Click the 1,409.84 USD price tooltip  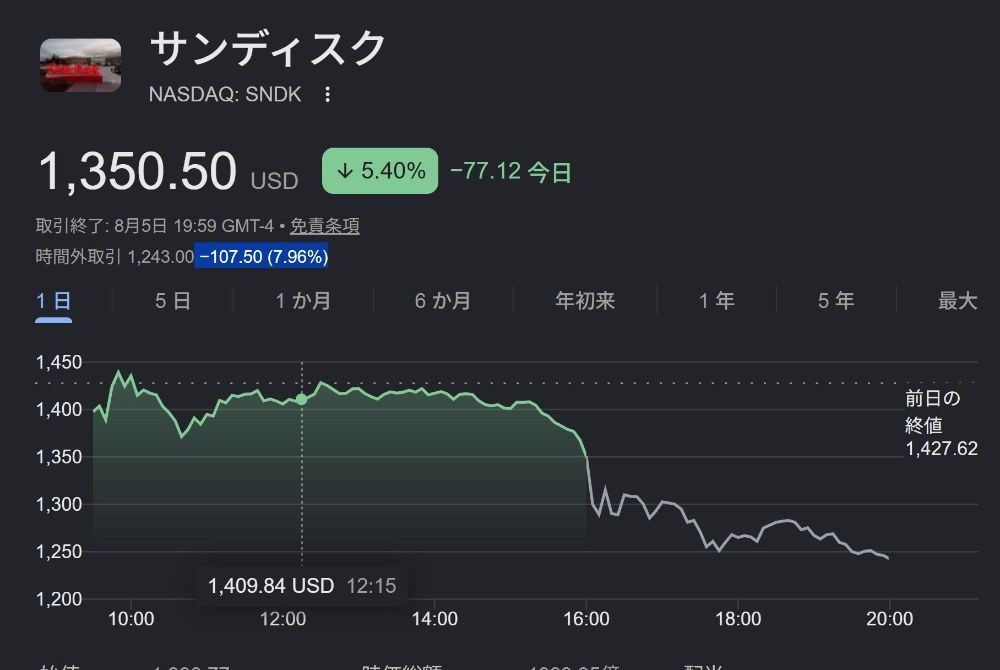[302, 586]
